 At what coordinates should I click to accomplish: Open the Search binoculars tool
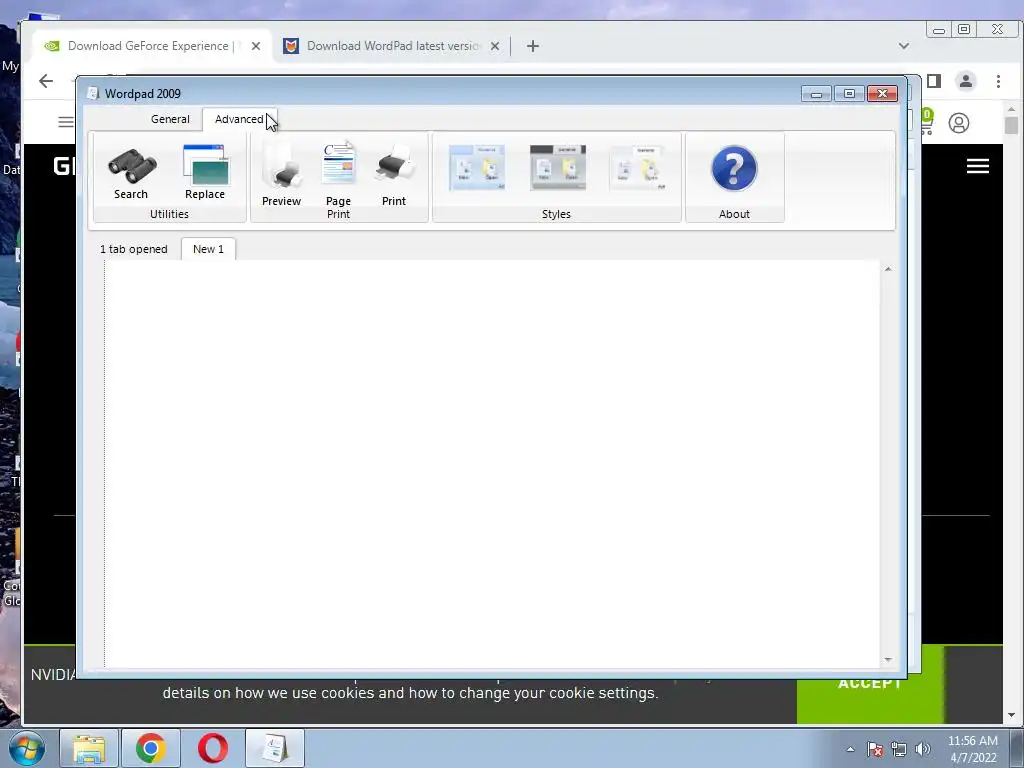[x=131, y=172]
